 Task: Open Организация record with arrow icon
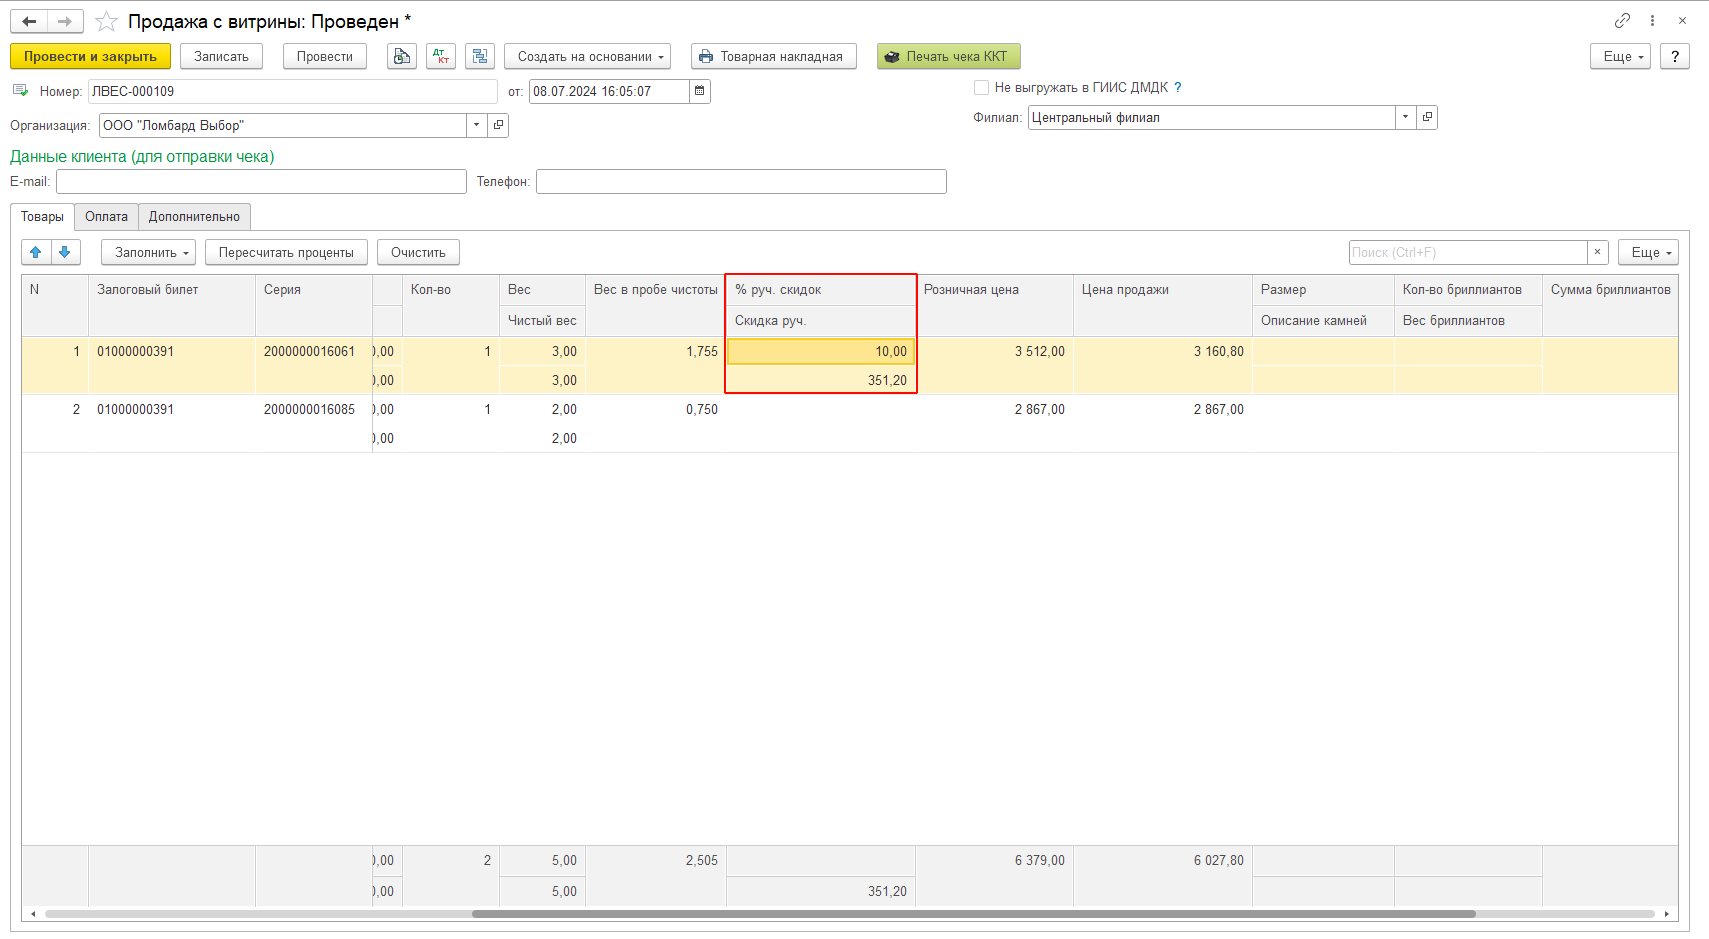(x=498, y=125)
